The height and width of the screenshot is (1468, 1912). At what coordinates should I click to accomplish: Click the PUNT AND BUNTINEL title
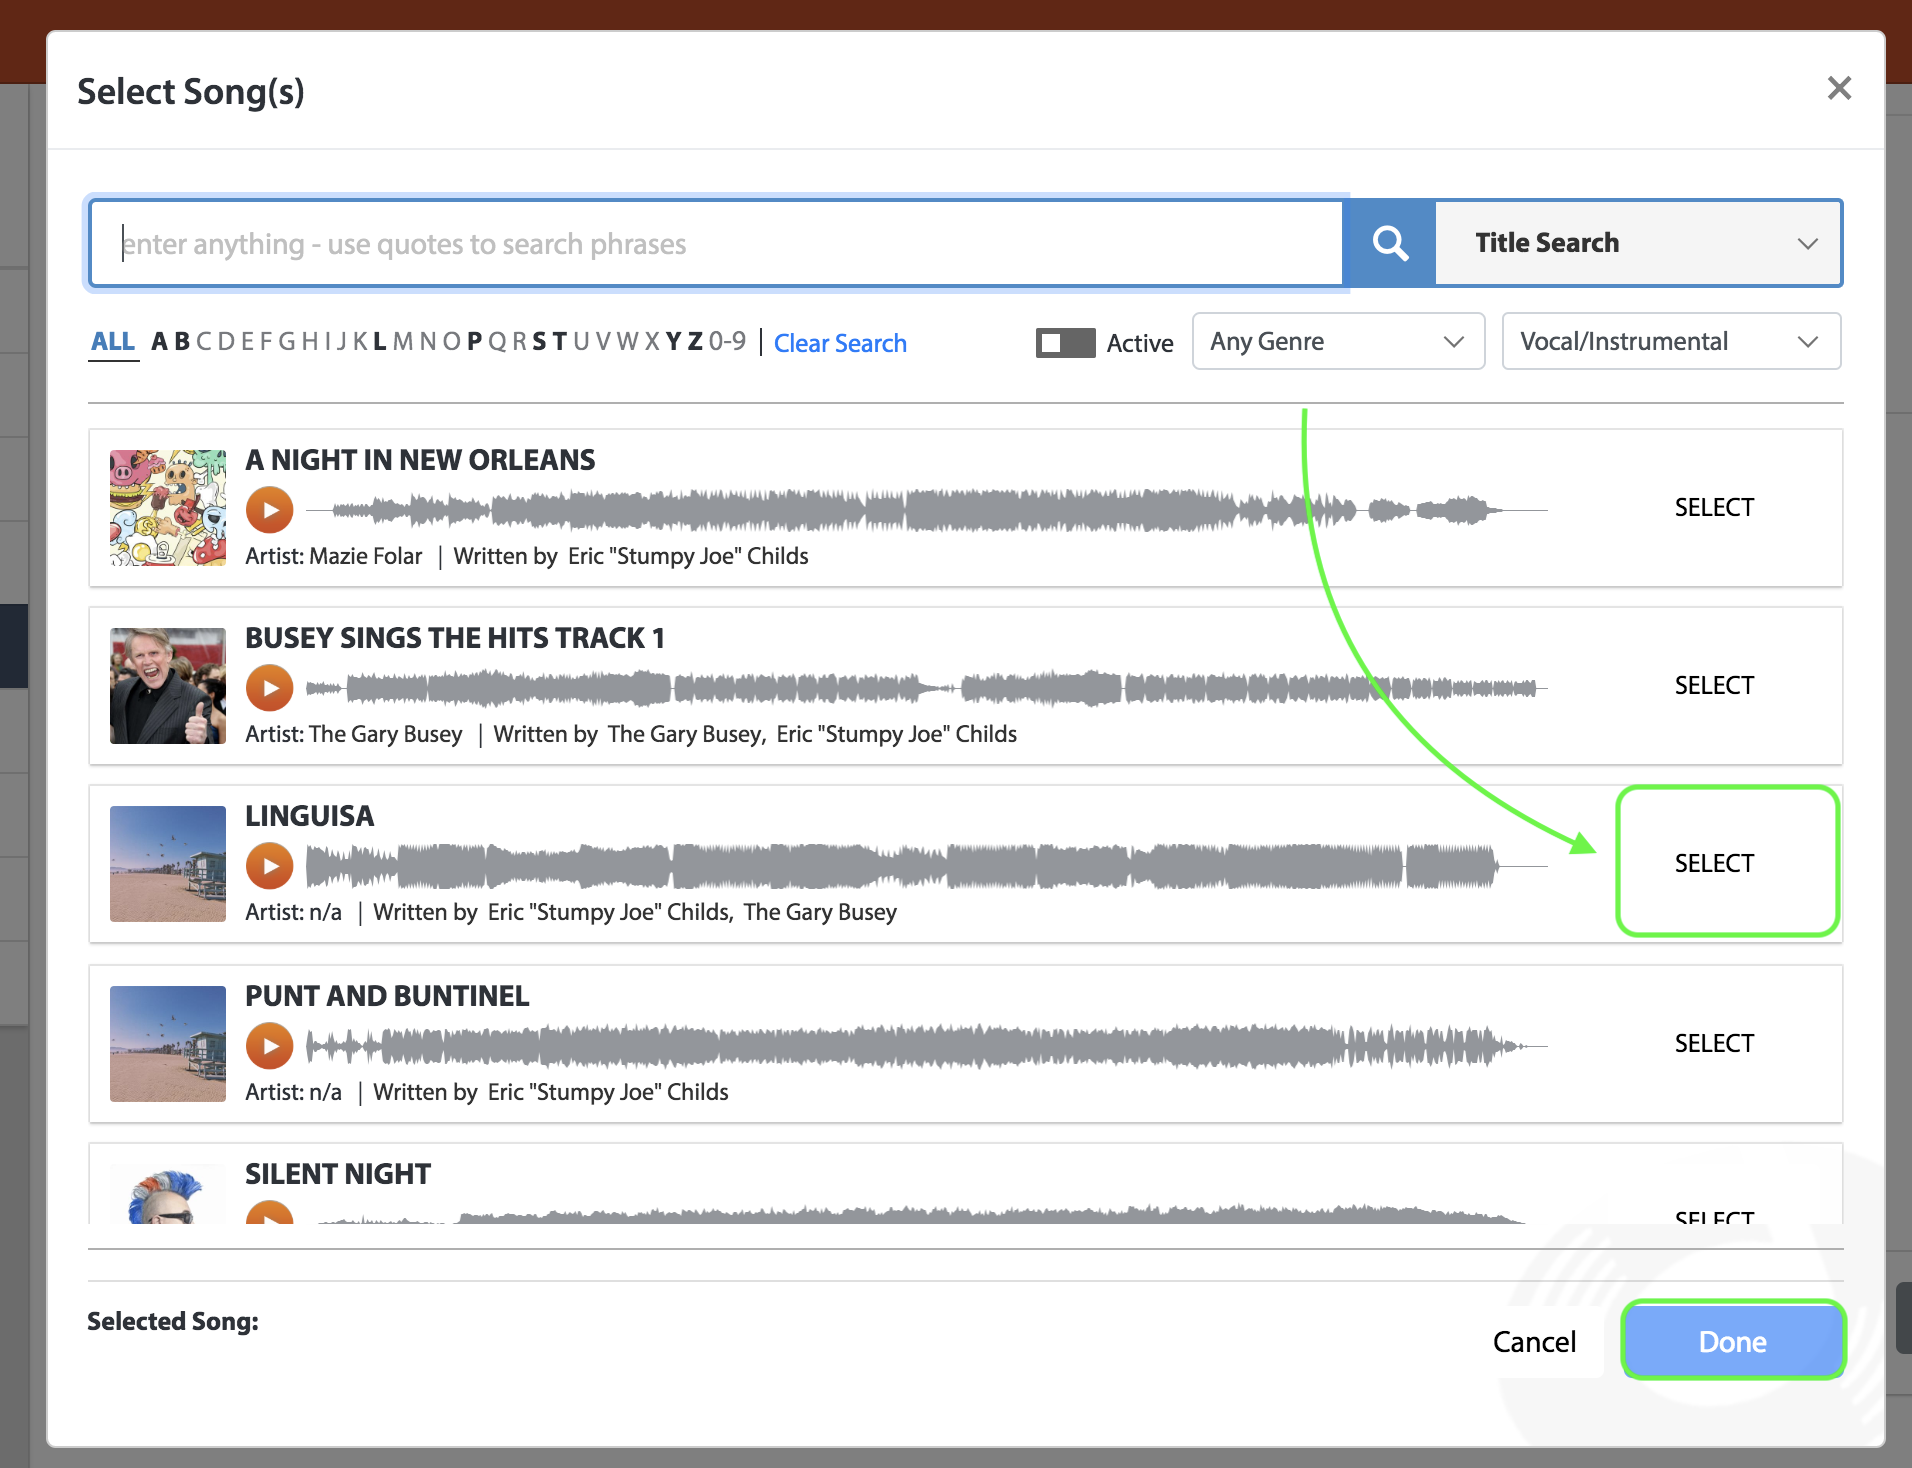(387, 996)
